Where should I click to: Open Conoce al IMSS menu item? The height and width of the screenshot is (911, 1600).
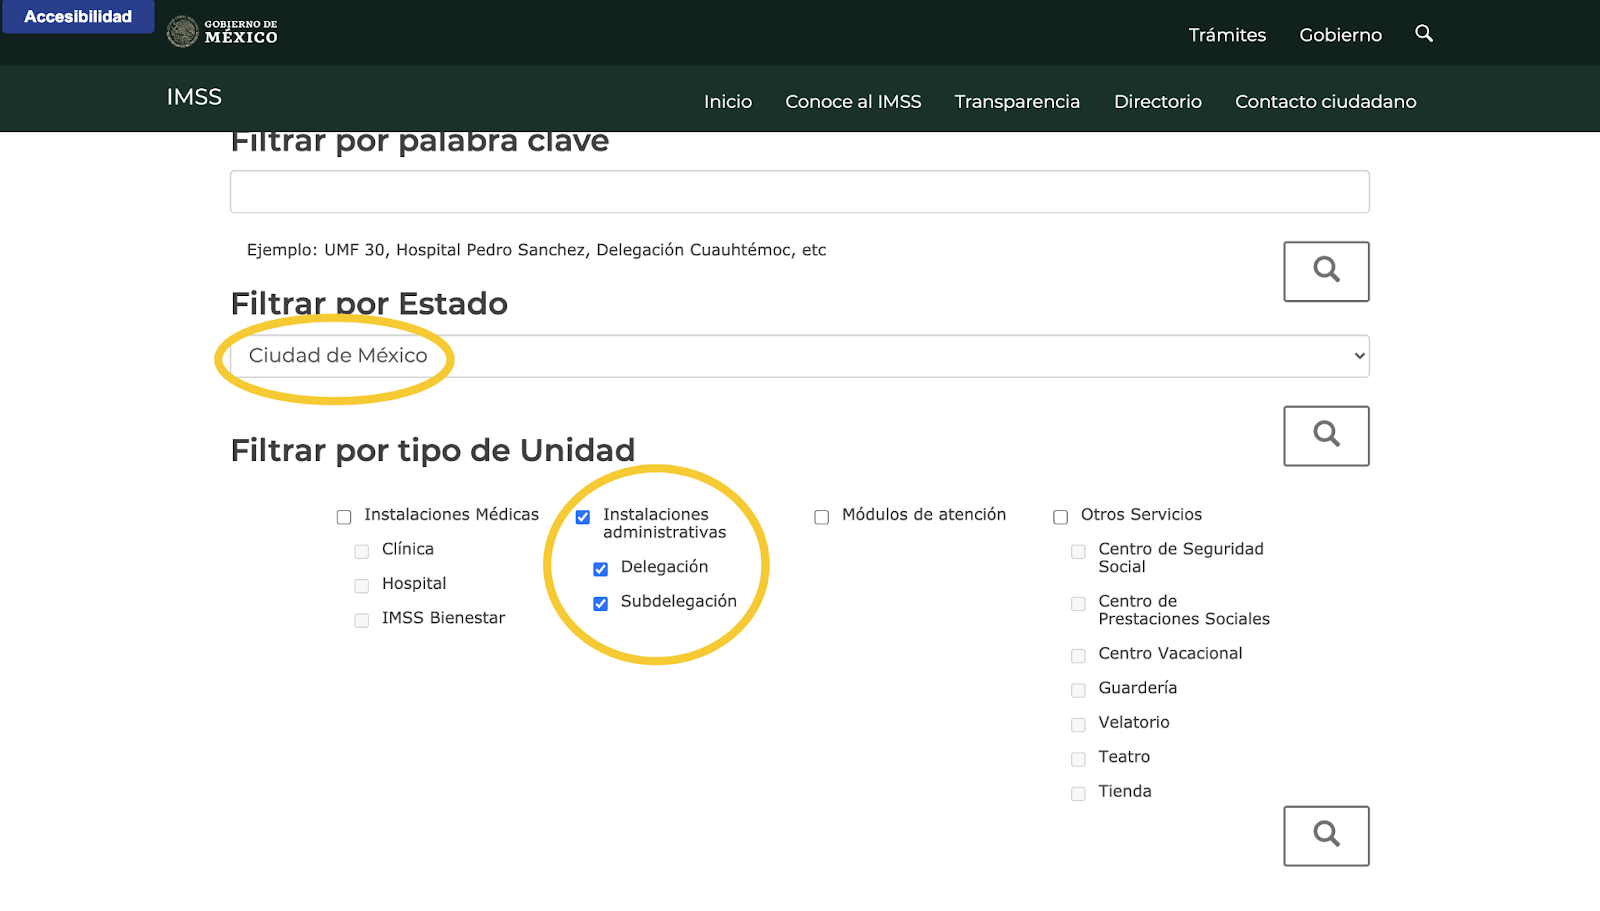click(x=853, y=102)
